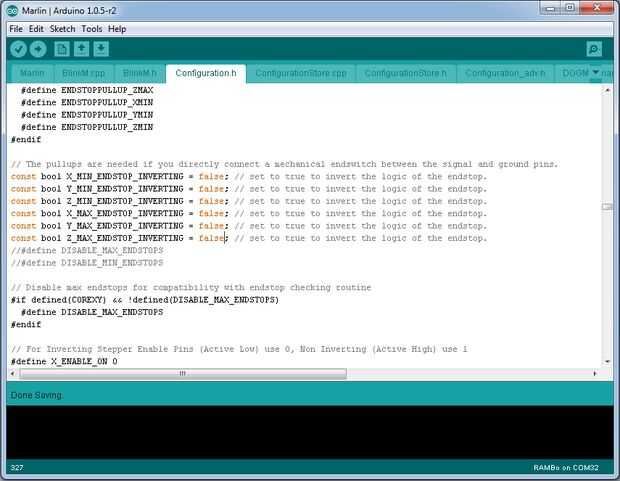Switch to the BlinkM.cpp tab
620x481 pixels.
click(x=83, y=74)
